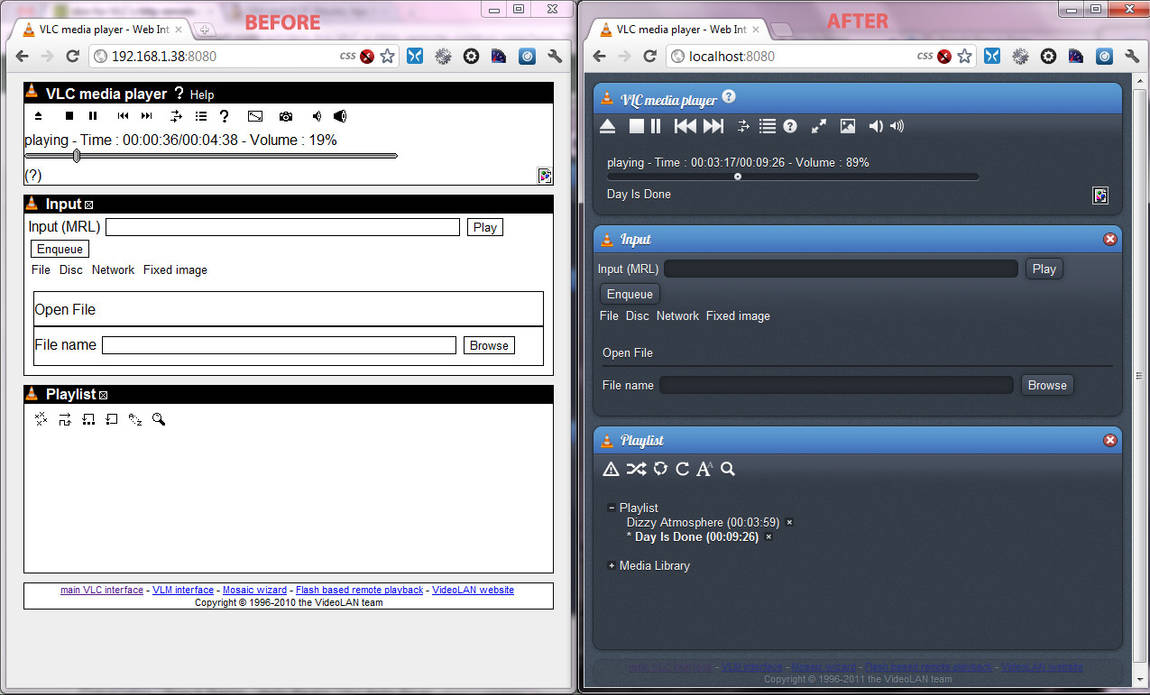This screenshot has width=1150, height=695.
Task: Lower the volume in the AFTER window
Action: (876, 126)
